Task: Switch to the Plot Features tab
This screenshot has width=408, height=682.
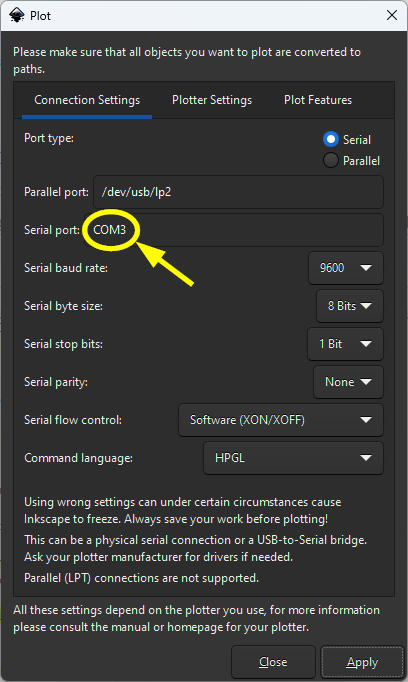Action: 318,100
